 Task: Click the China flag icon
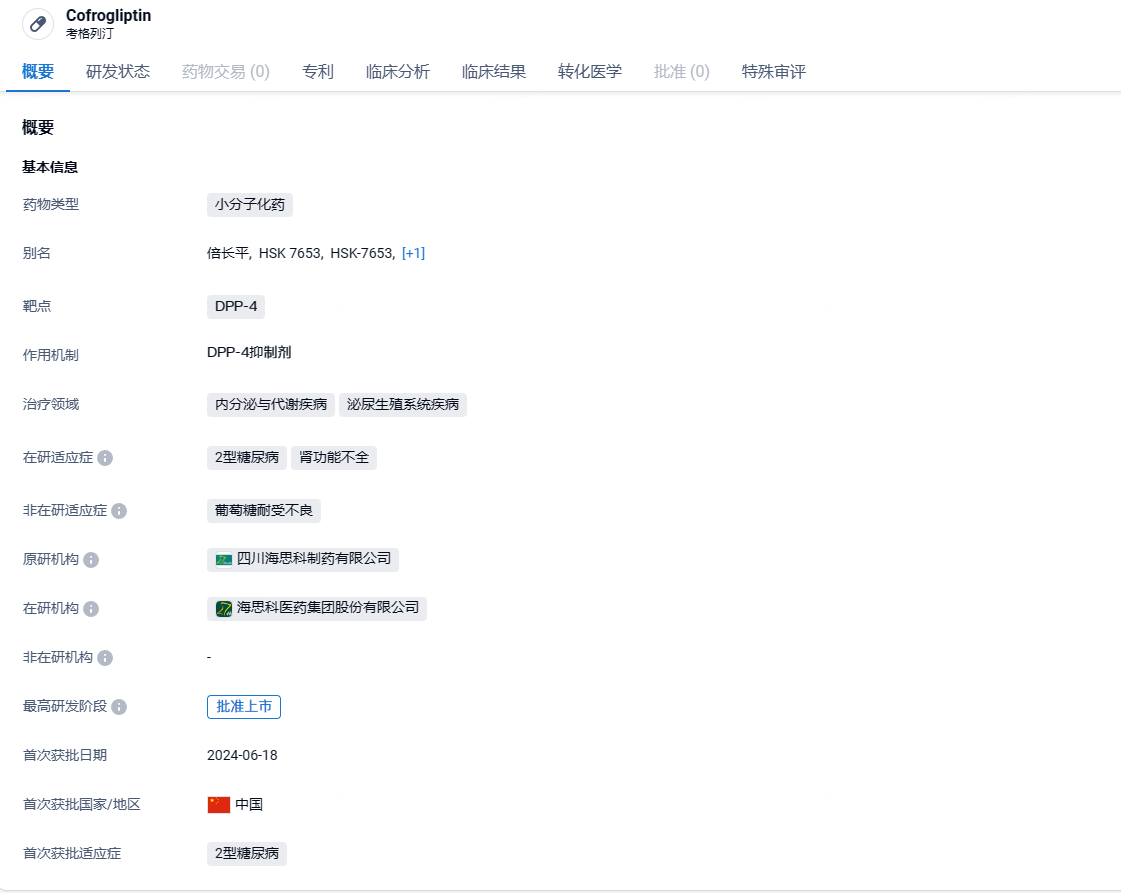[x=219, y=804]
